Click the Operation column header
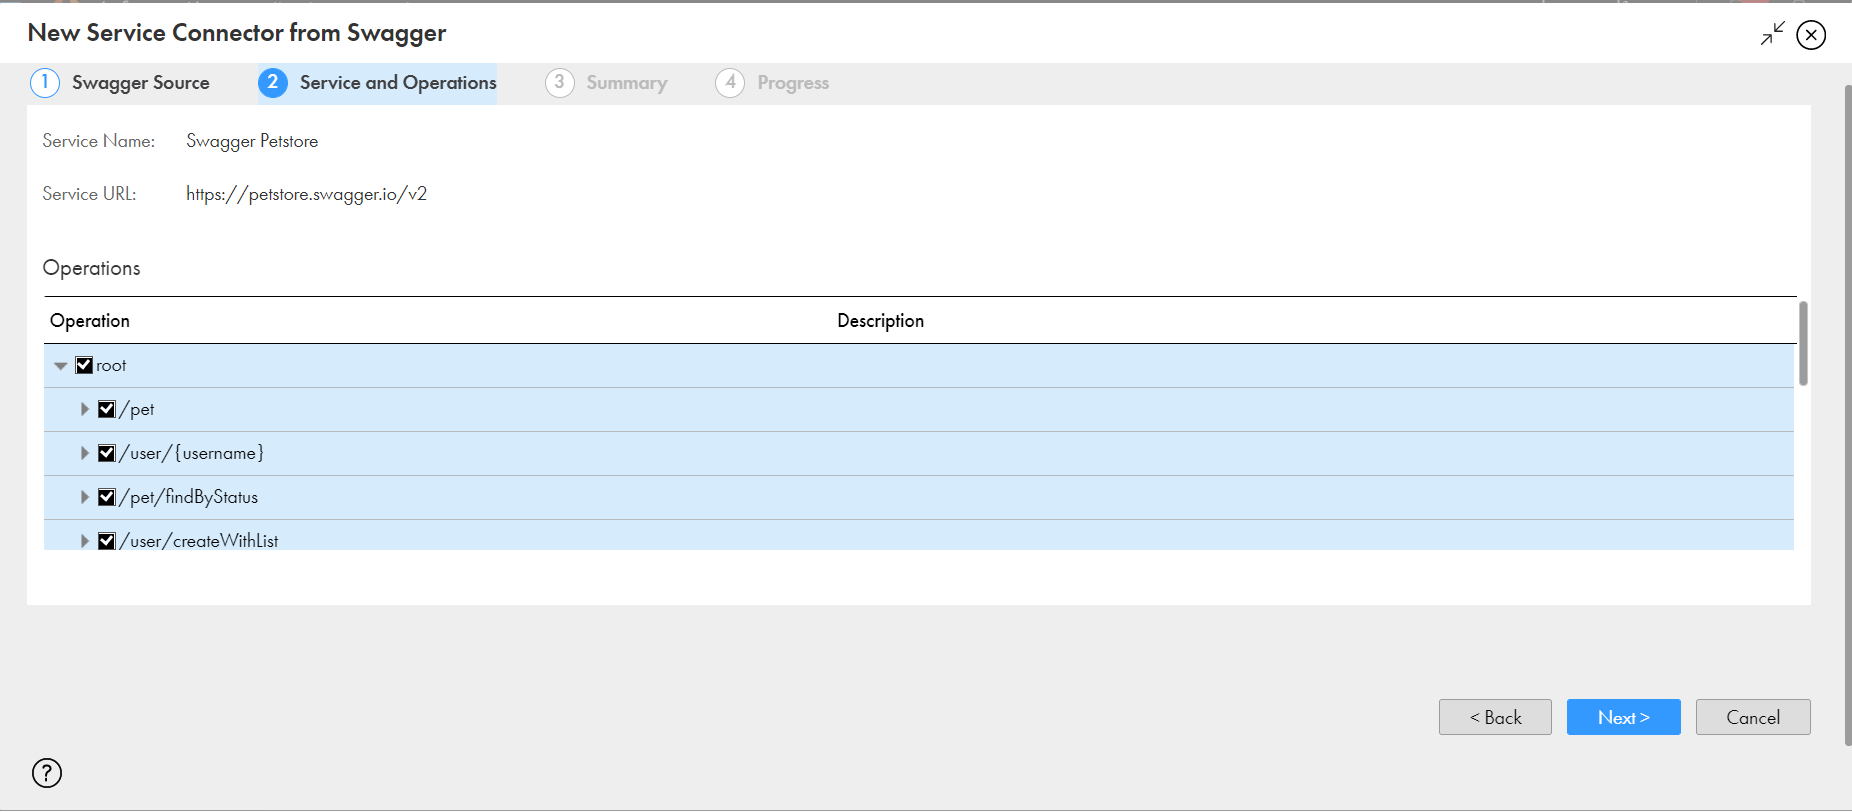Screen dimensions: 1852x812 coord(90,321)
